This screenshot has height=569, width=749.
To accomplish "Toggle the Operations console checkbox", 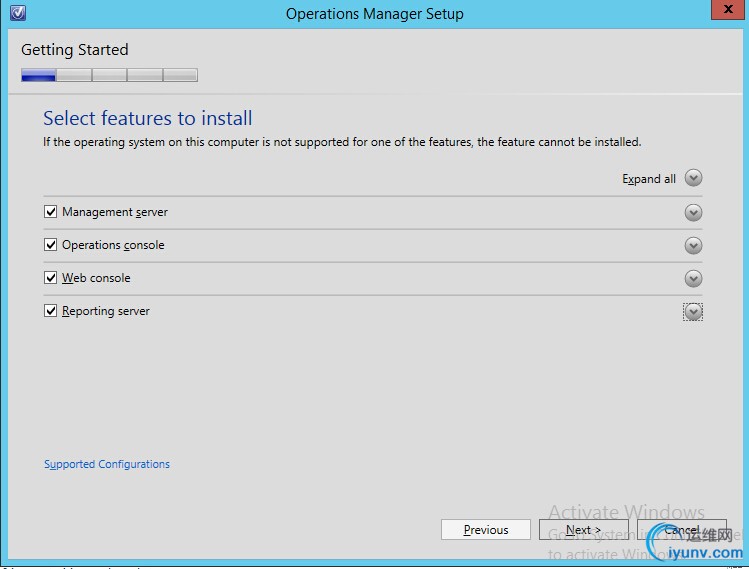I will tap(51, 245).
